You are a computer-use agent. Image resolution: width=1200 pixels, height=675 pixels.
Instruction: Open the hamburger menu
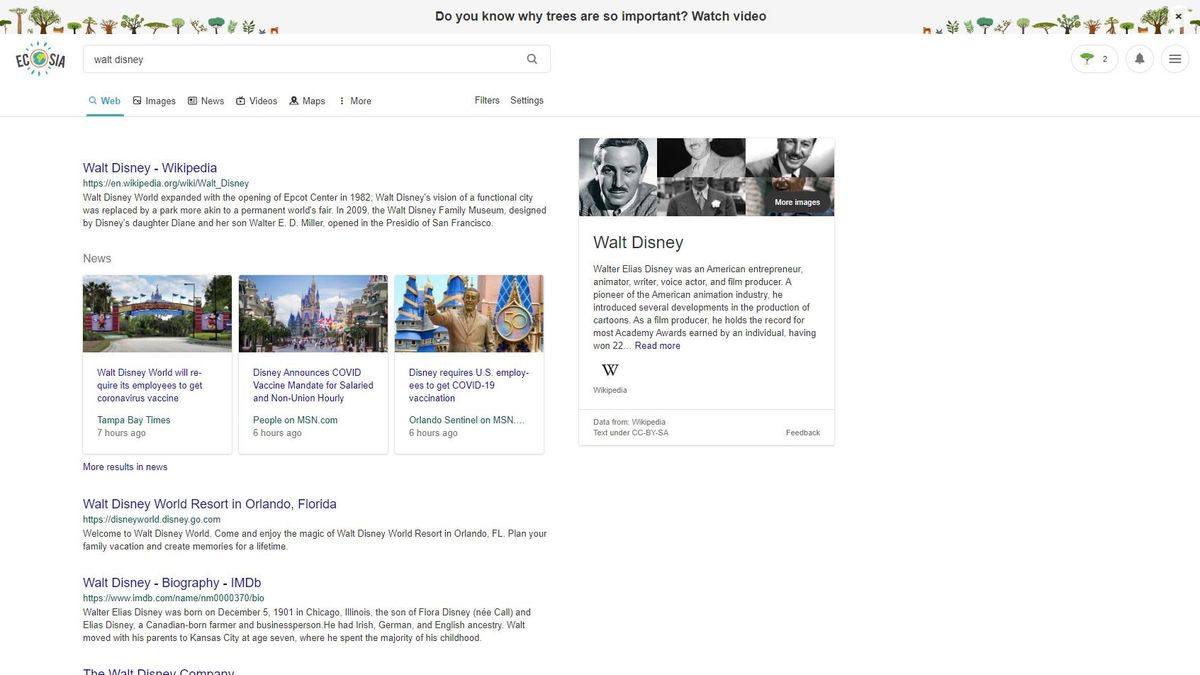click(1175, 58)
